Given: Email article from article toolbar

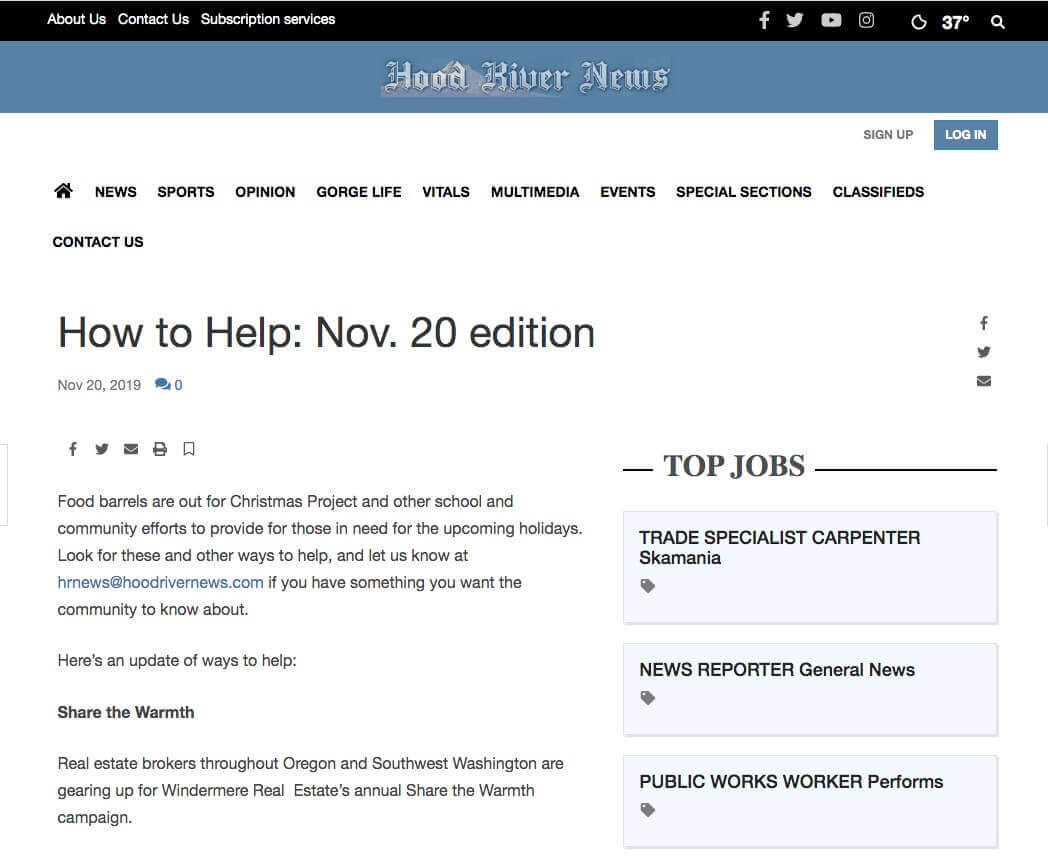Looking at the screenshot, I should click(131, 449).
